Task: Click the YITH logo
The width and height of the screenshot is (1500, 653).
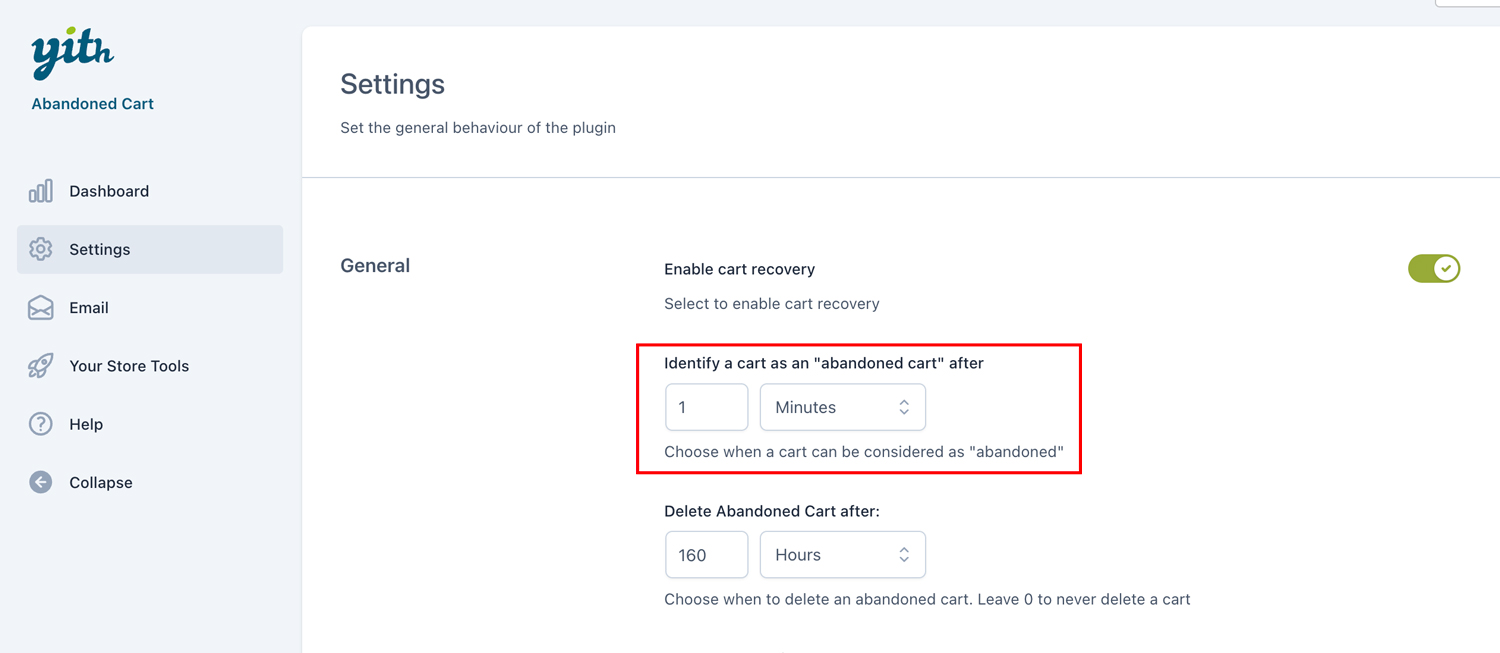Action: (x=72, y=54)
